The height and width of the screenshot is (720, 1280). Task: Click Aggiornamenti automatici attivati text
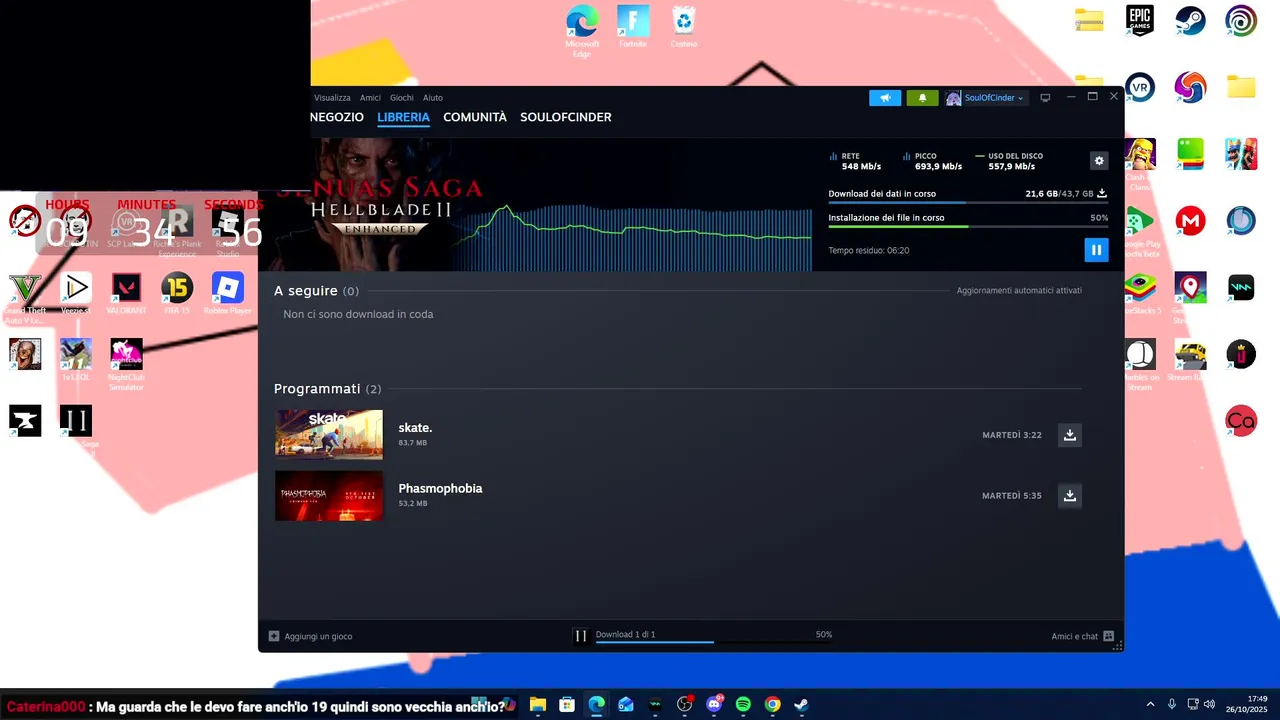(1019, 290)
